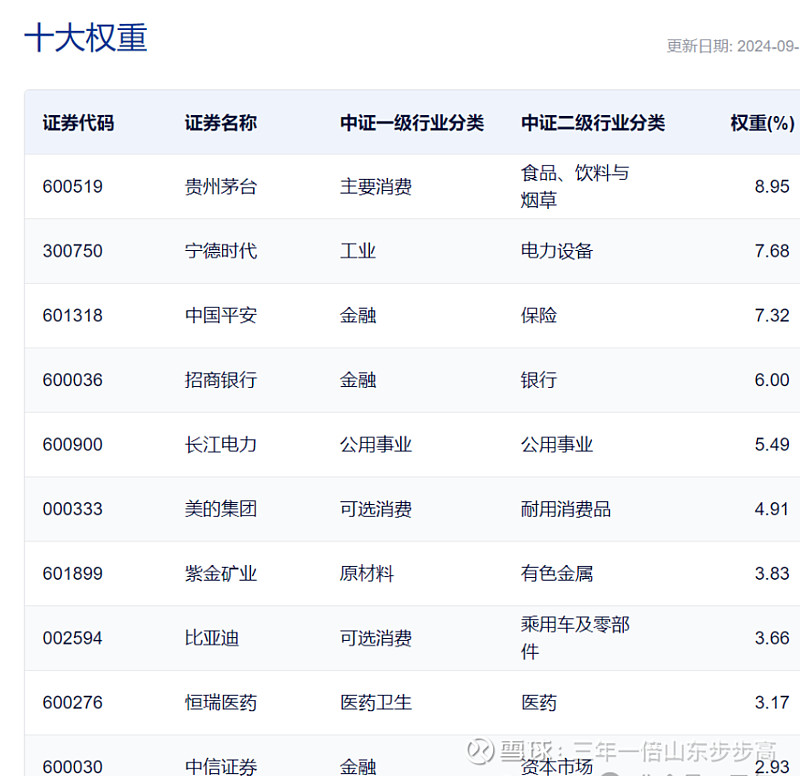800x776 pixels.
Task: Click the weight value 3.17
Action: coord(772,703)
